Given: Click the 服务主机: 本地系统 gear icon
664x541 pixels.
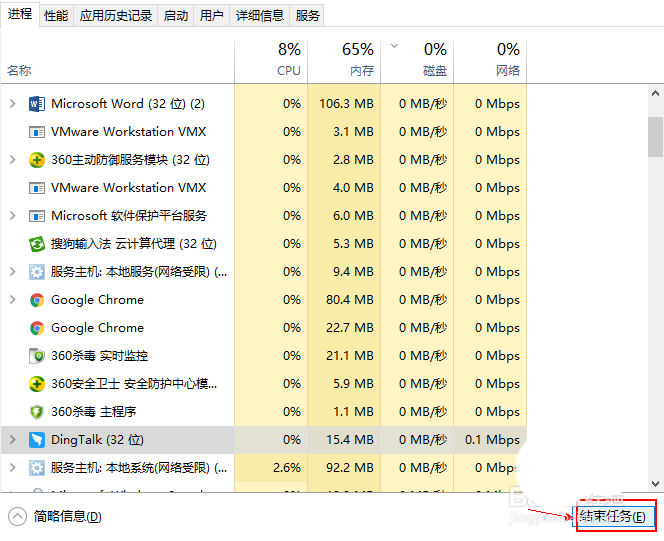Looking at the screenshot, I should [x=37, y=468].
